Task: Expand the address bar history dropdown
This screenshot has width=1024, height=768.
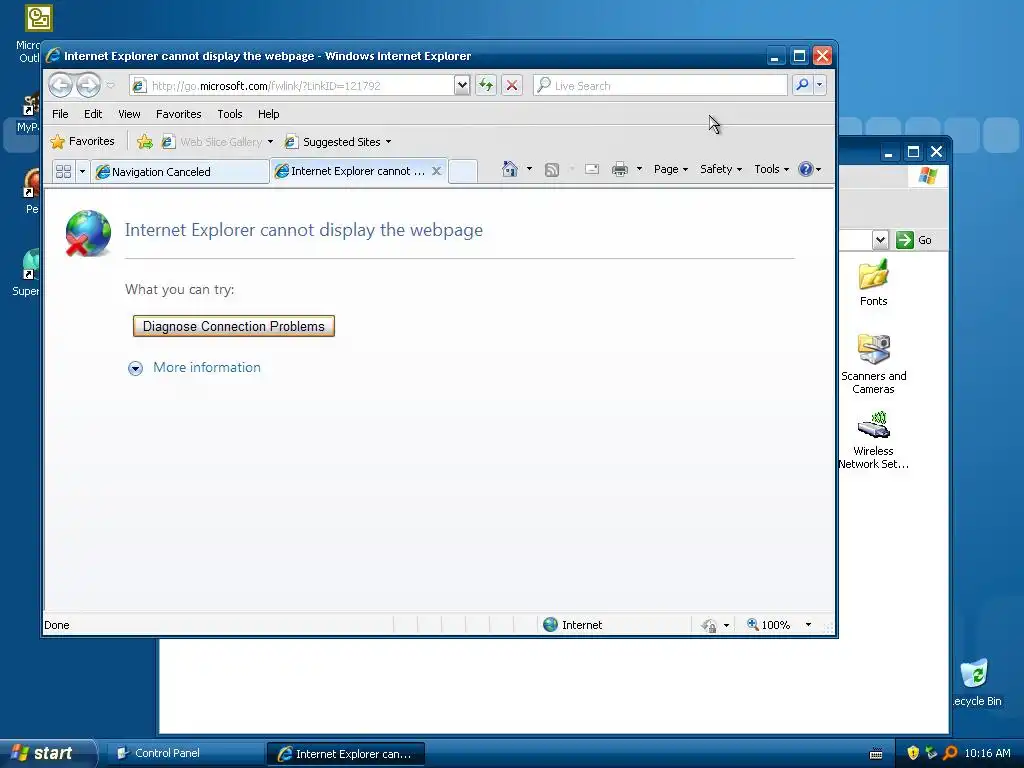Action: 462,86
